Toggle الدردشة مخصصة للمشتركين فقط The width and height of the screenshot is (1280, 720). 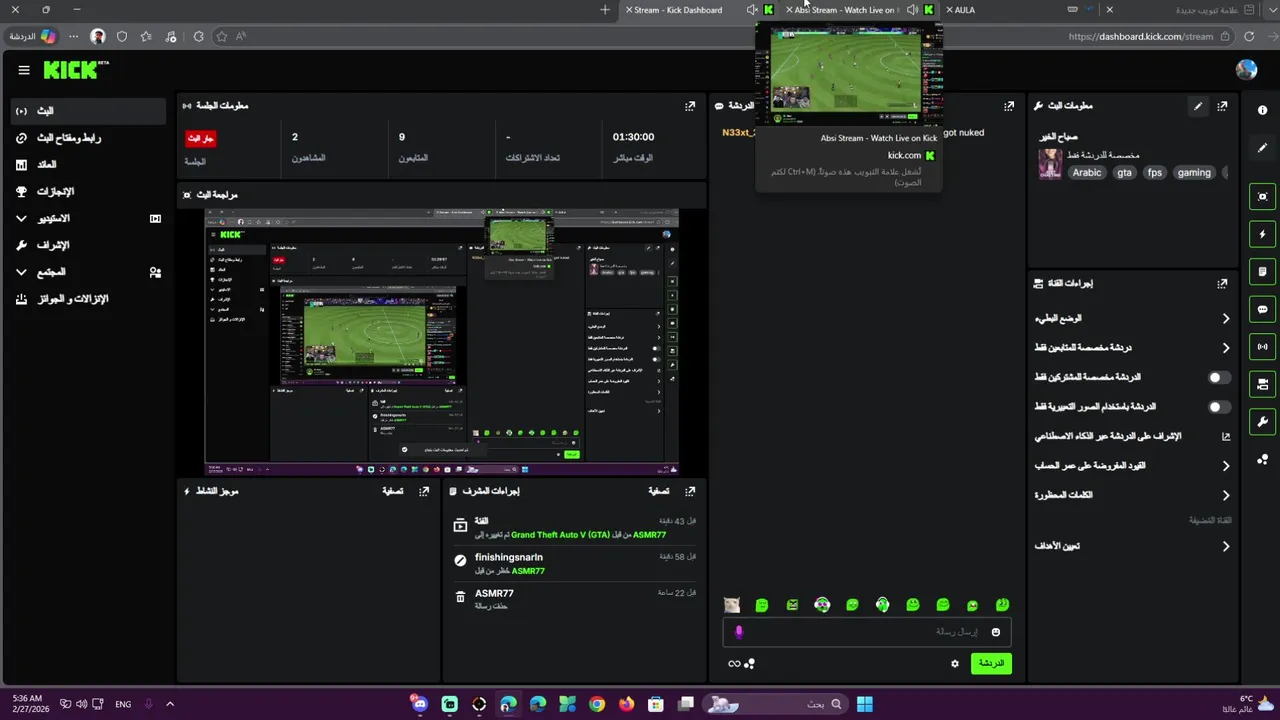click(x=1219, y=378)
